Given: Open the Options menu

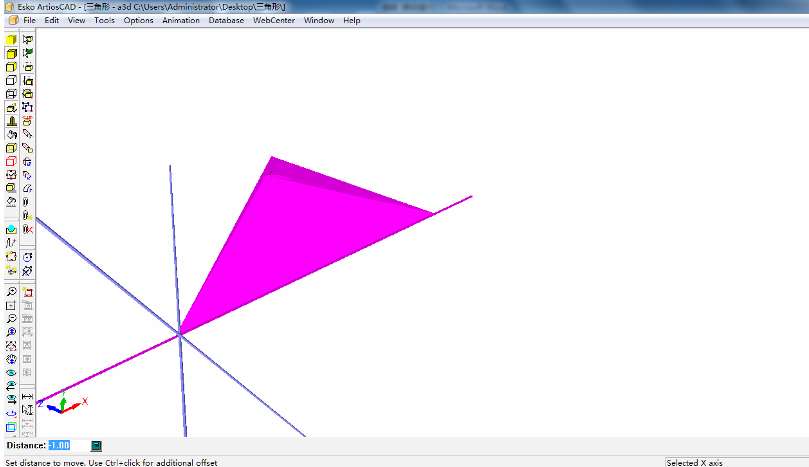Looking at the screenshot, I should [x=139, y=20].
